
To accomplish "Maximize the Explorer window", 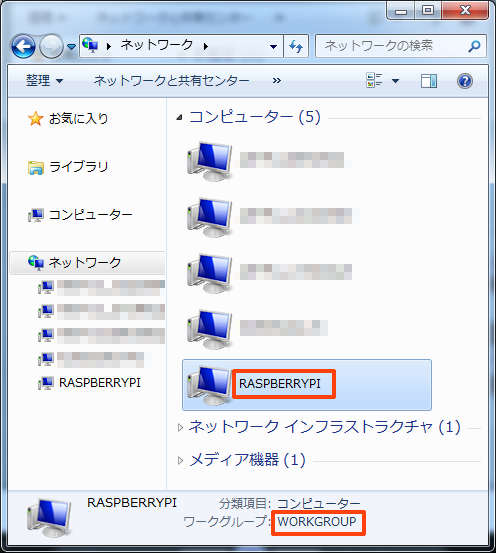I will (428, 11).
